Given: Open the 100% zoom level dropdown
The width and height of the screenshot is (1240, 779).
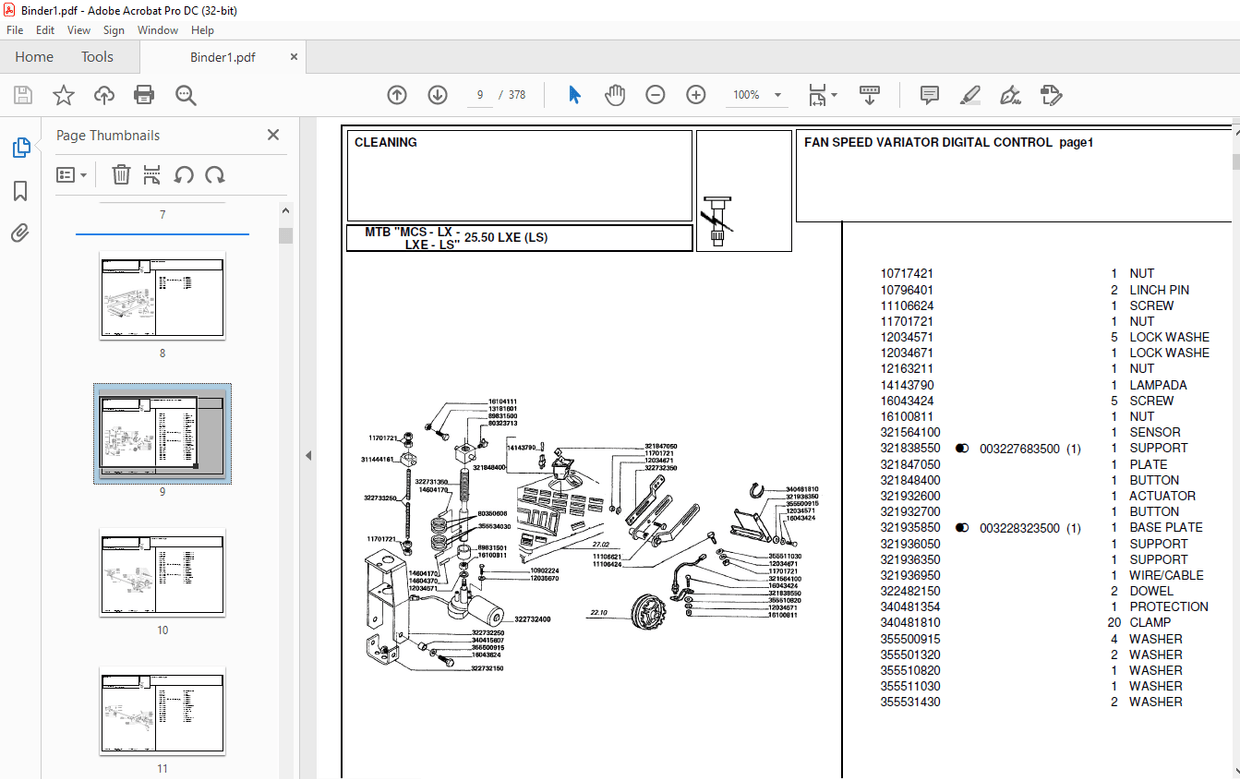Looking at the screenshot, I should pyautogui.click(x=777, y=95).
